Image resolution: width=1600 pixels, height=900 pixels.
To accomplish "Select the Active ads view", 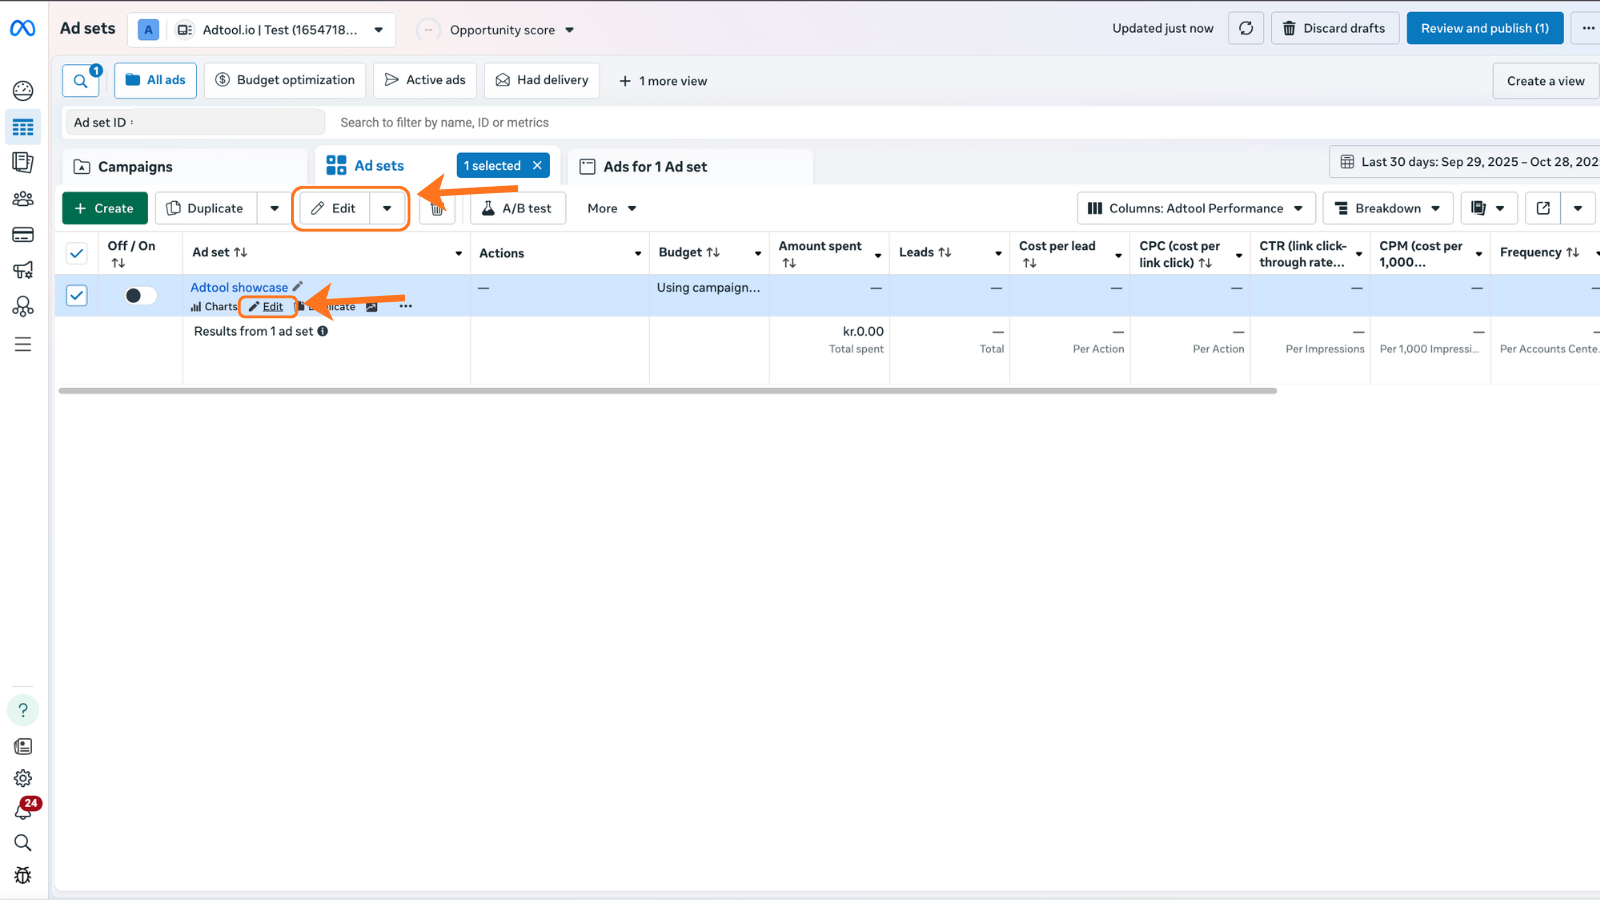I will click(x=425, y=80).
